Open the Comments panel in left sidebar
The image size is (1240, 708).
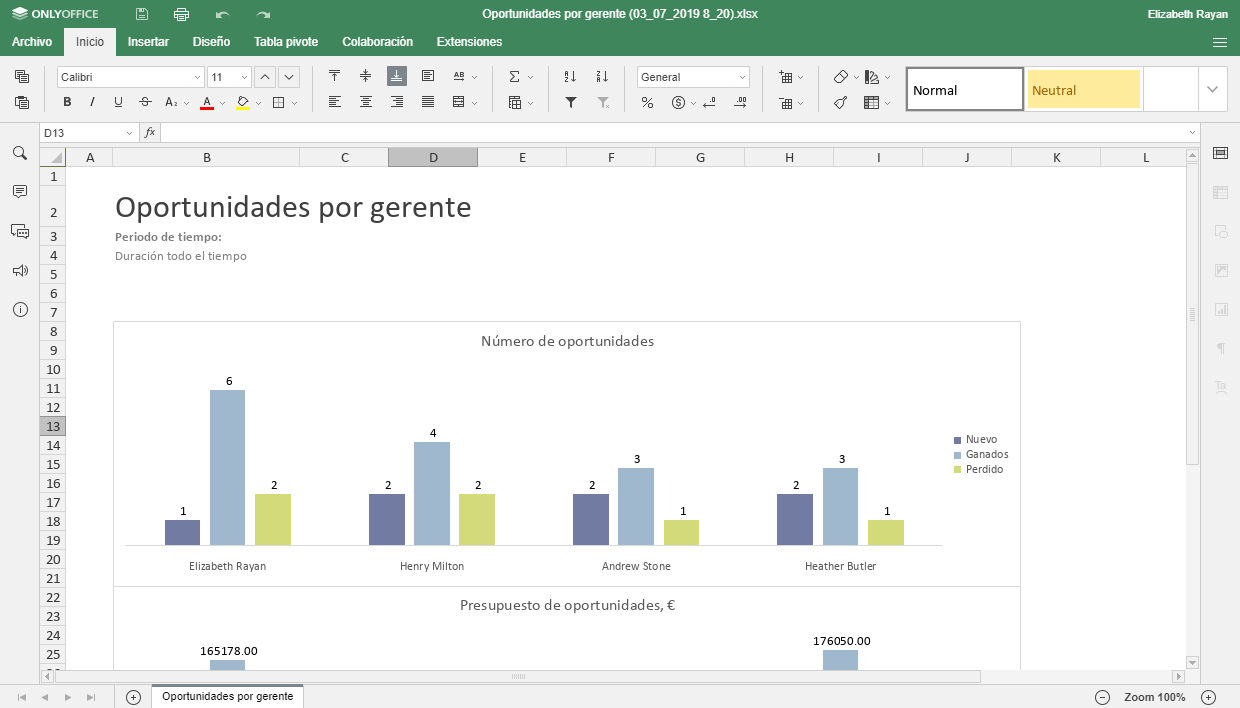[20, 191]
